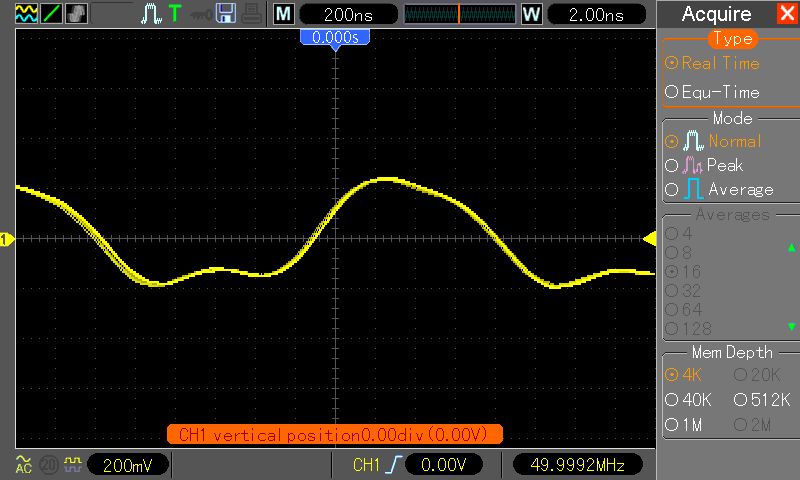
Task: Select Normal acquisition mode
Action: pos(713,140)
